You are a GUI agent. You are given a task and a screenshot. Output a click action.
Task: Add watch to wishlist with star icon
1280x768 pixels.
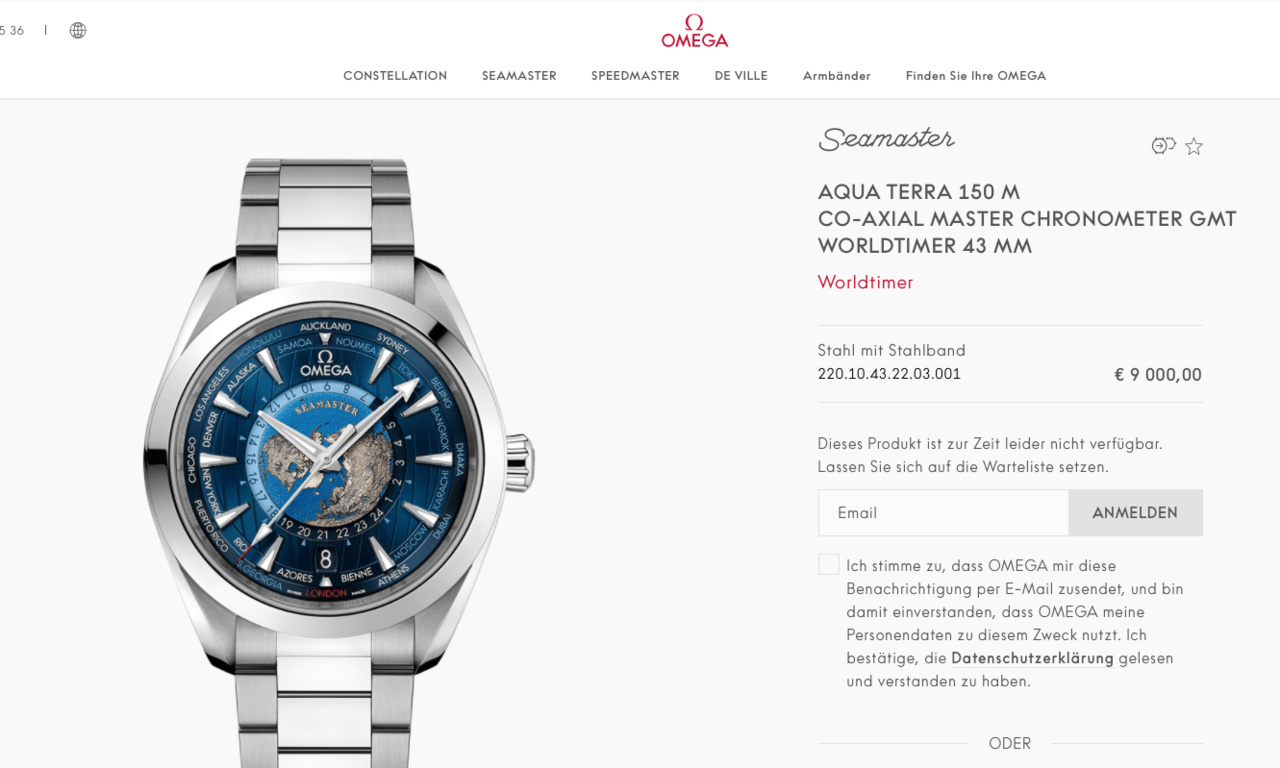(1194, 147)
